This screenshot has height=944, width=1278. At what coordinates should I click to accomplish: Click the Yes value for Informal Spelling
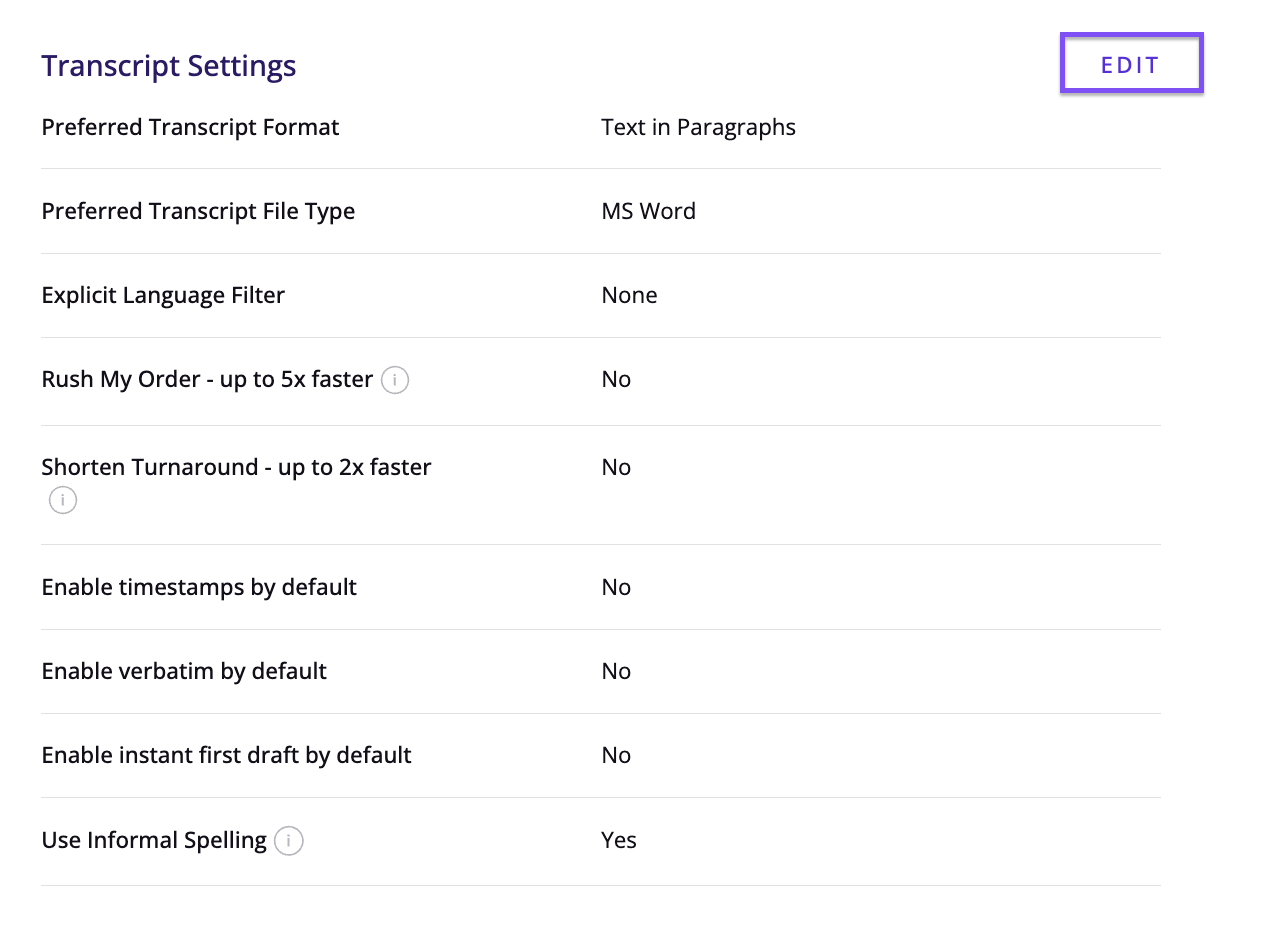[619, 841]
